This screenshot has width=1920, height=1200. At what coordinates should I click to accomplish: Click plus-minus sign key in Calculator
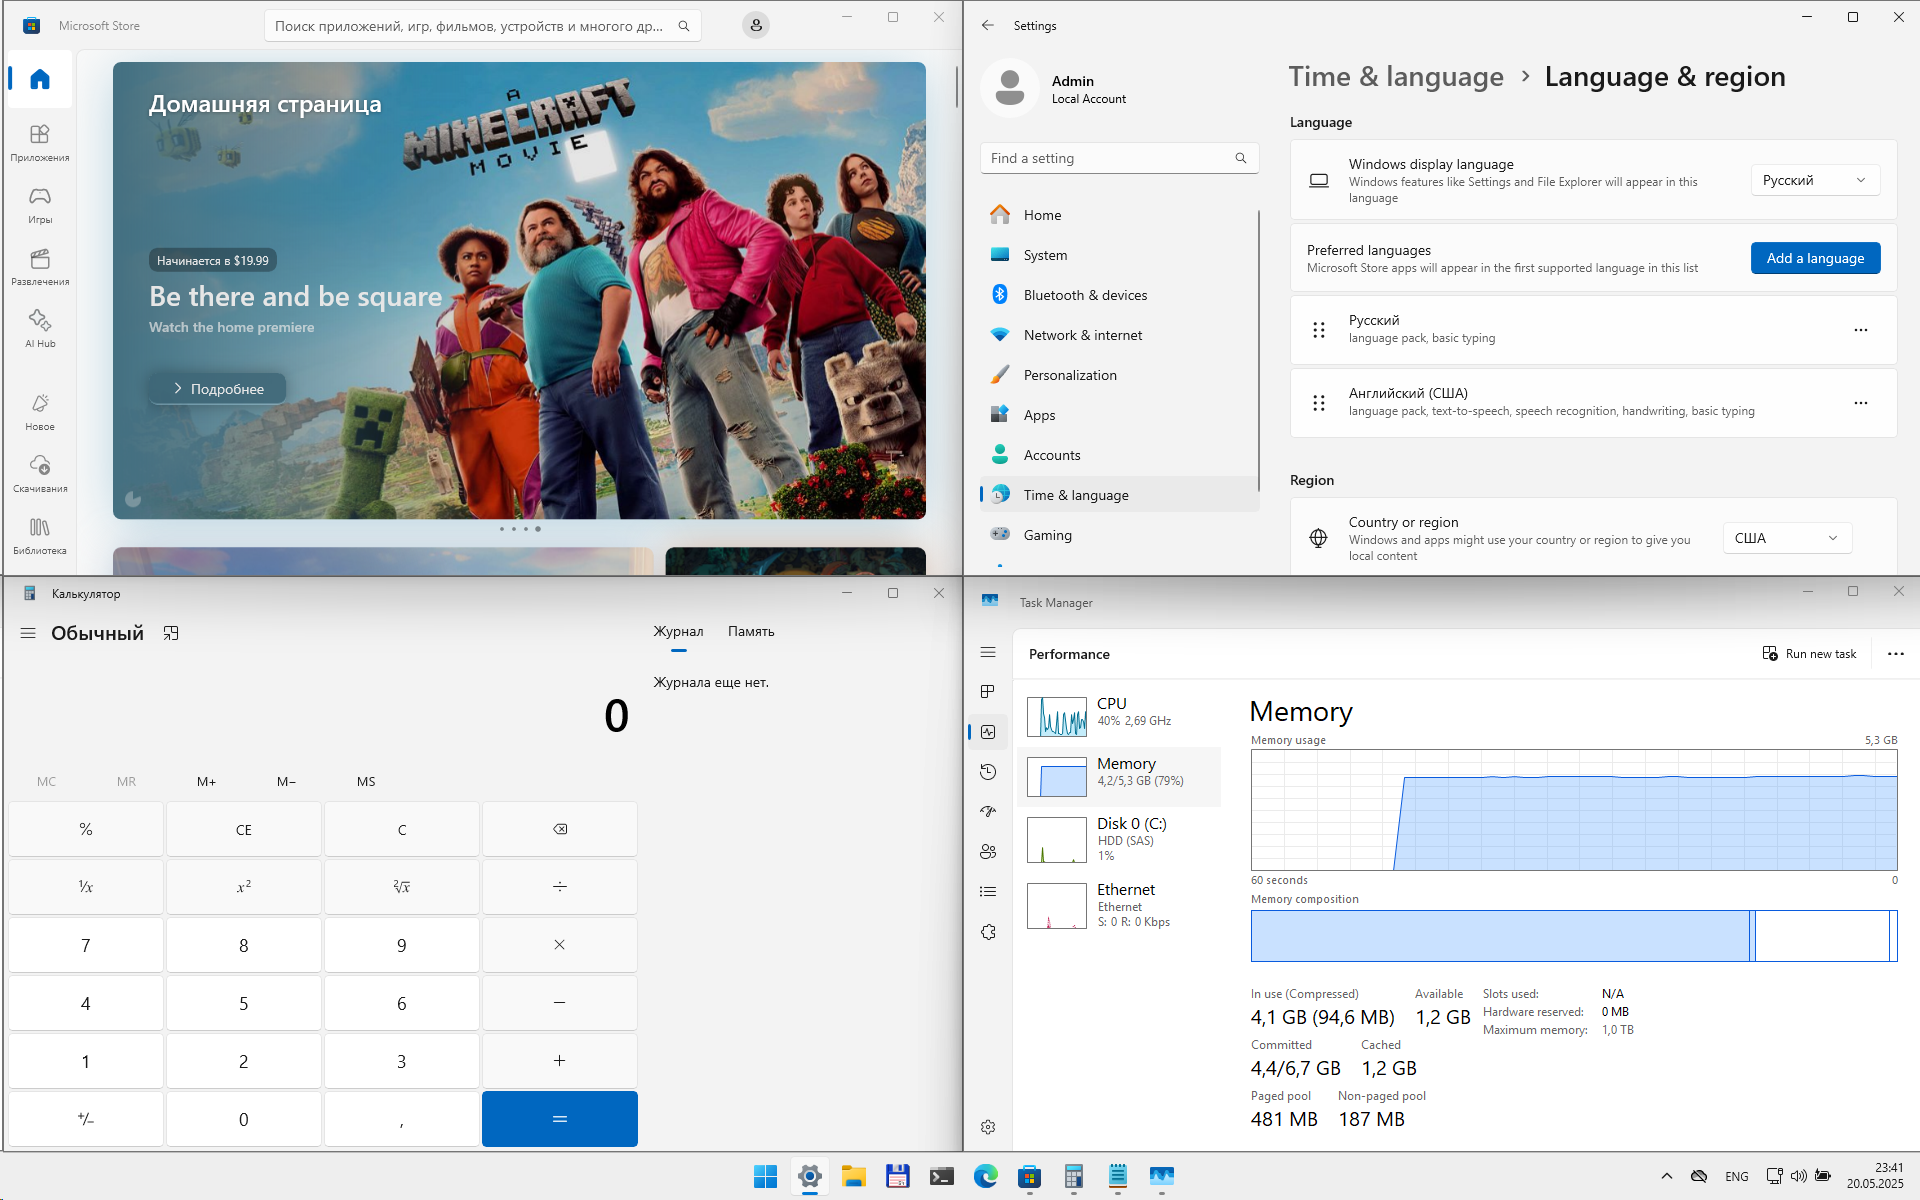86,1119
